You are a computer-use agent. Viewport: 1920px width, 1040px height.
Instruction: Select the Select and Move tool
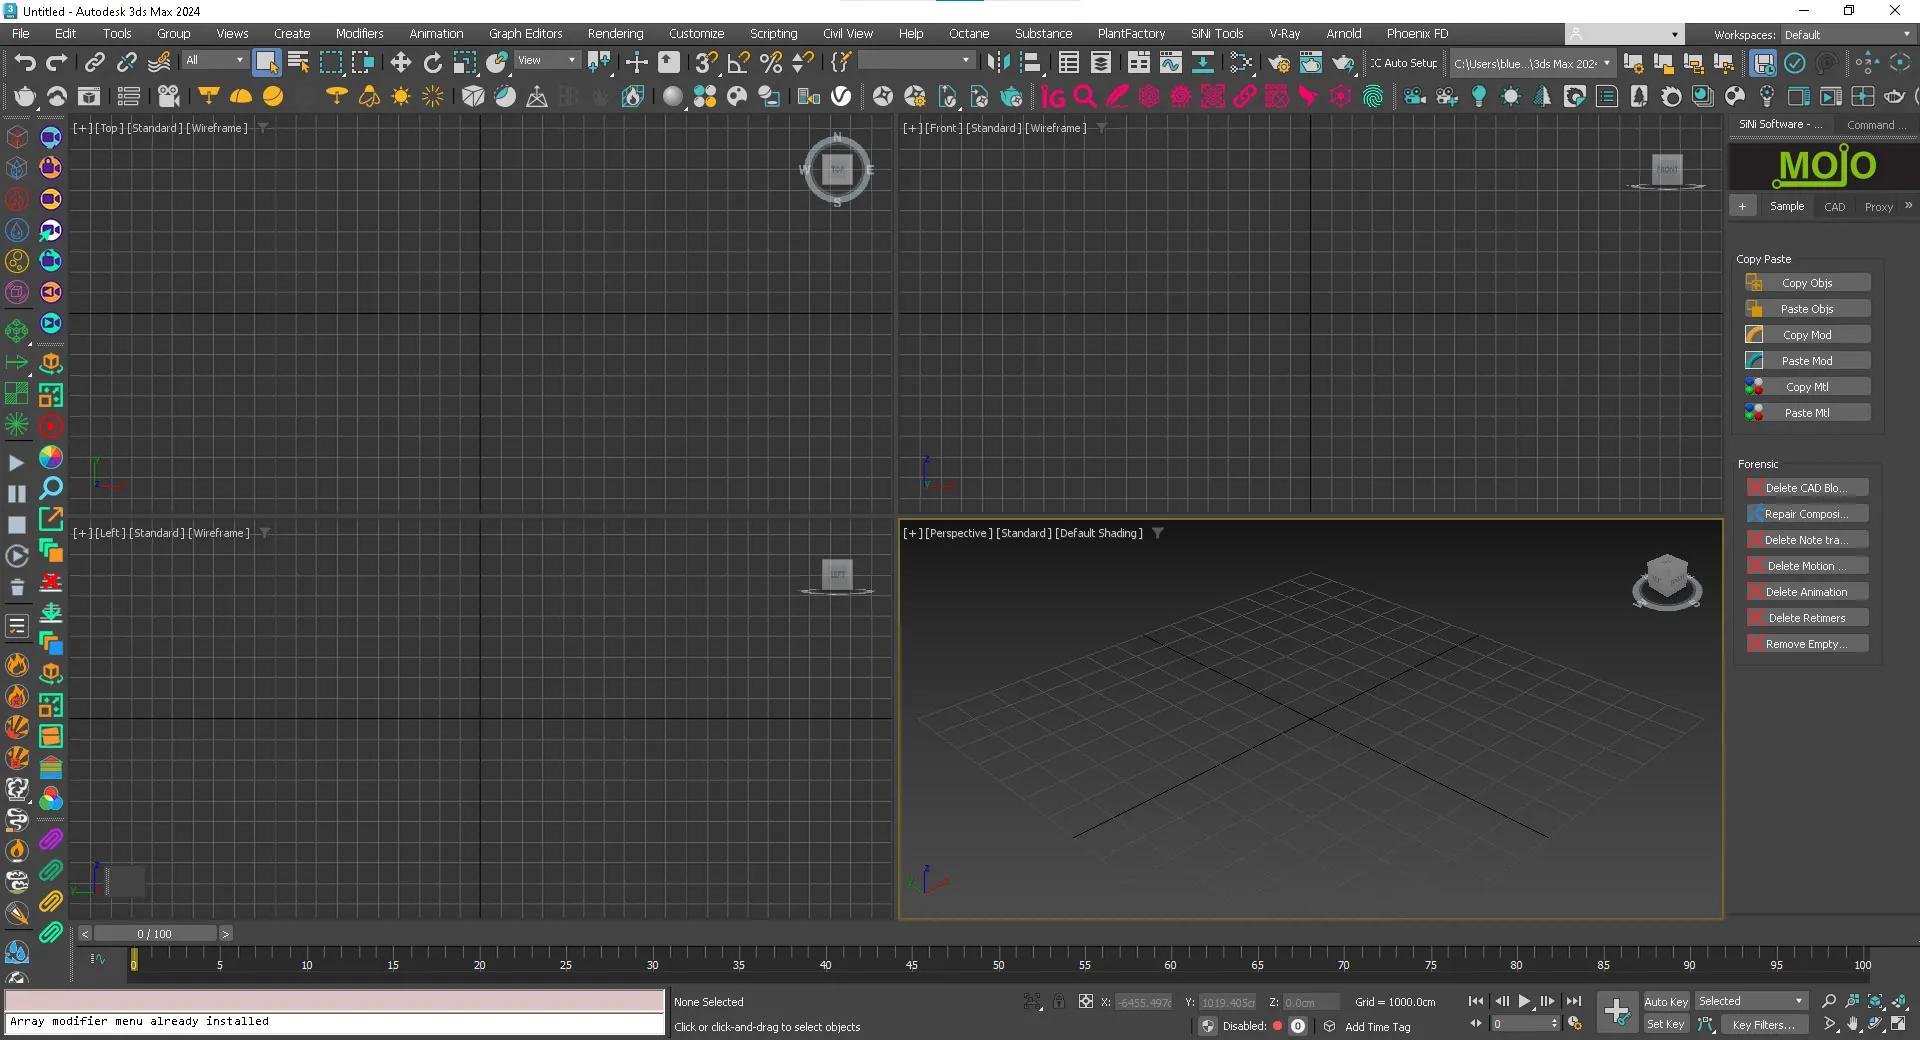[x=401, y=62]
